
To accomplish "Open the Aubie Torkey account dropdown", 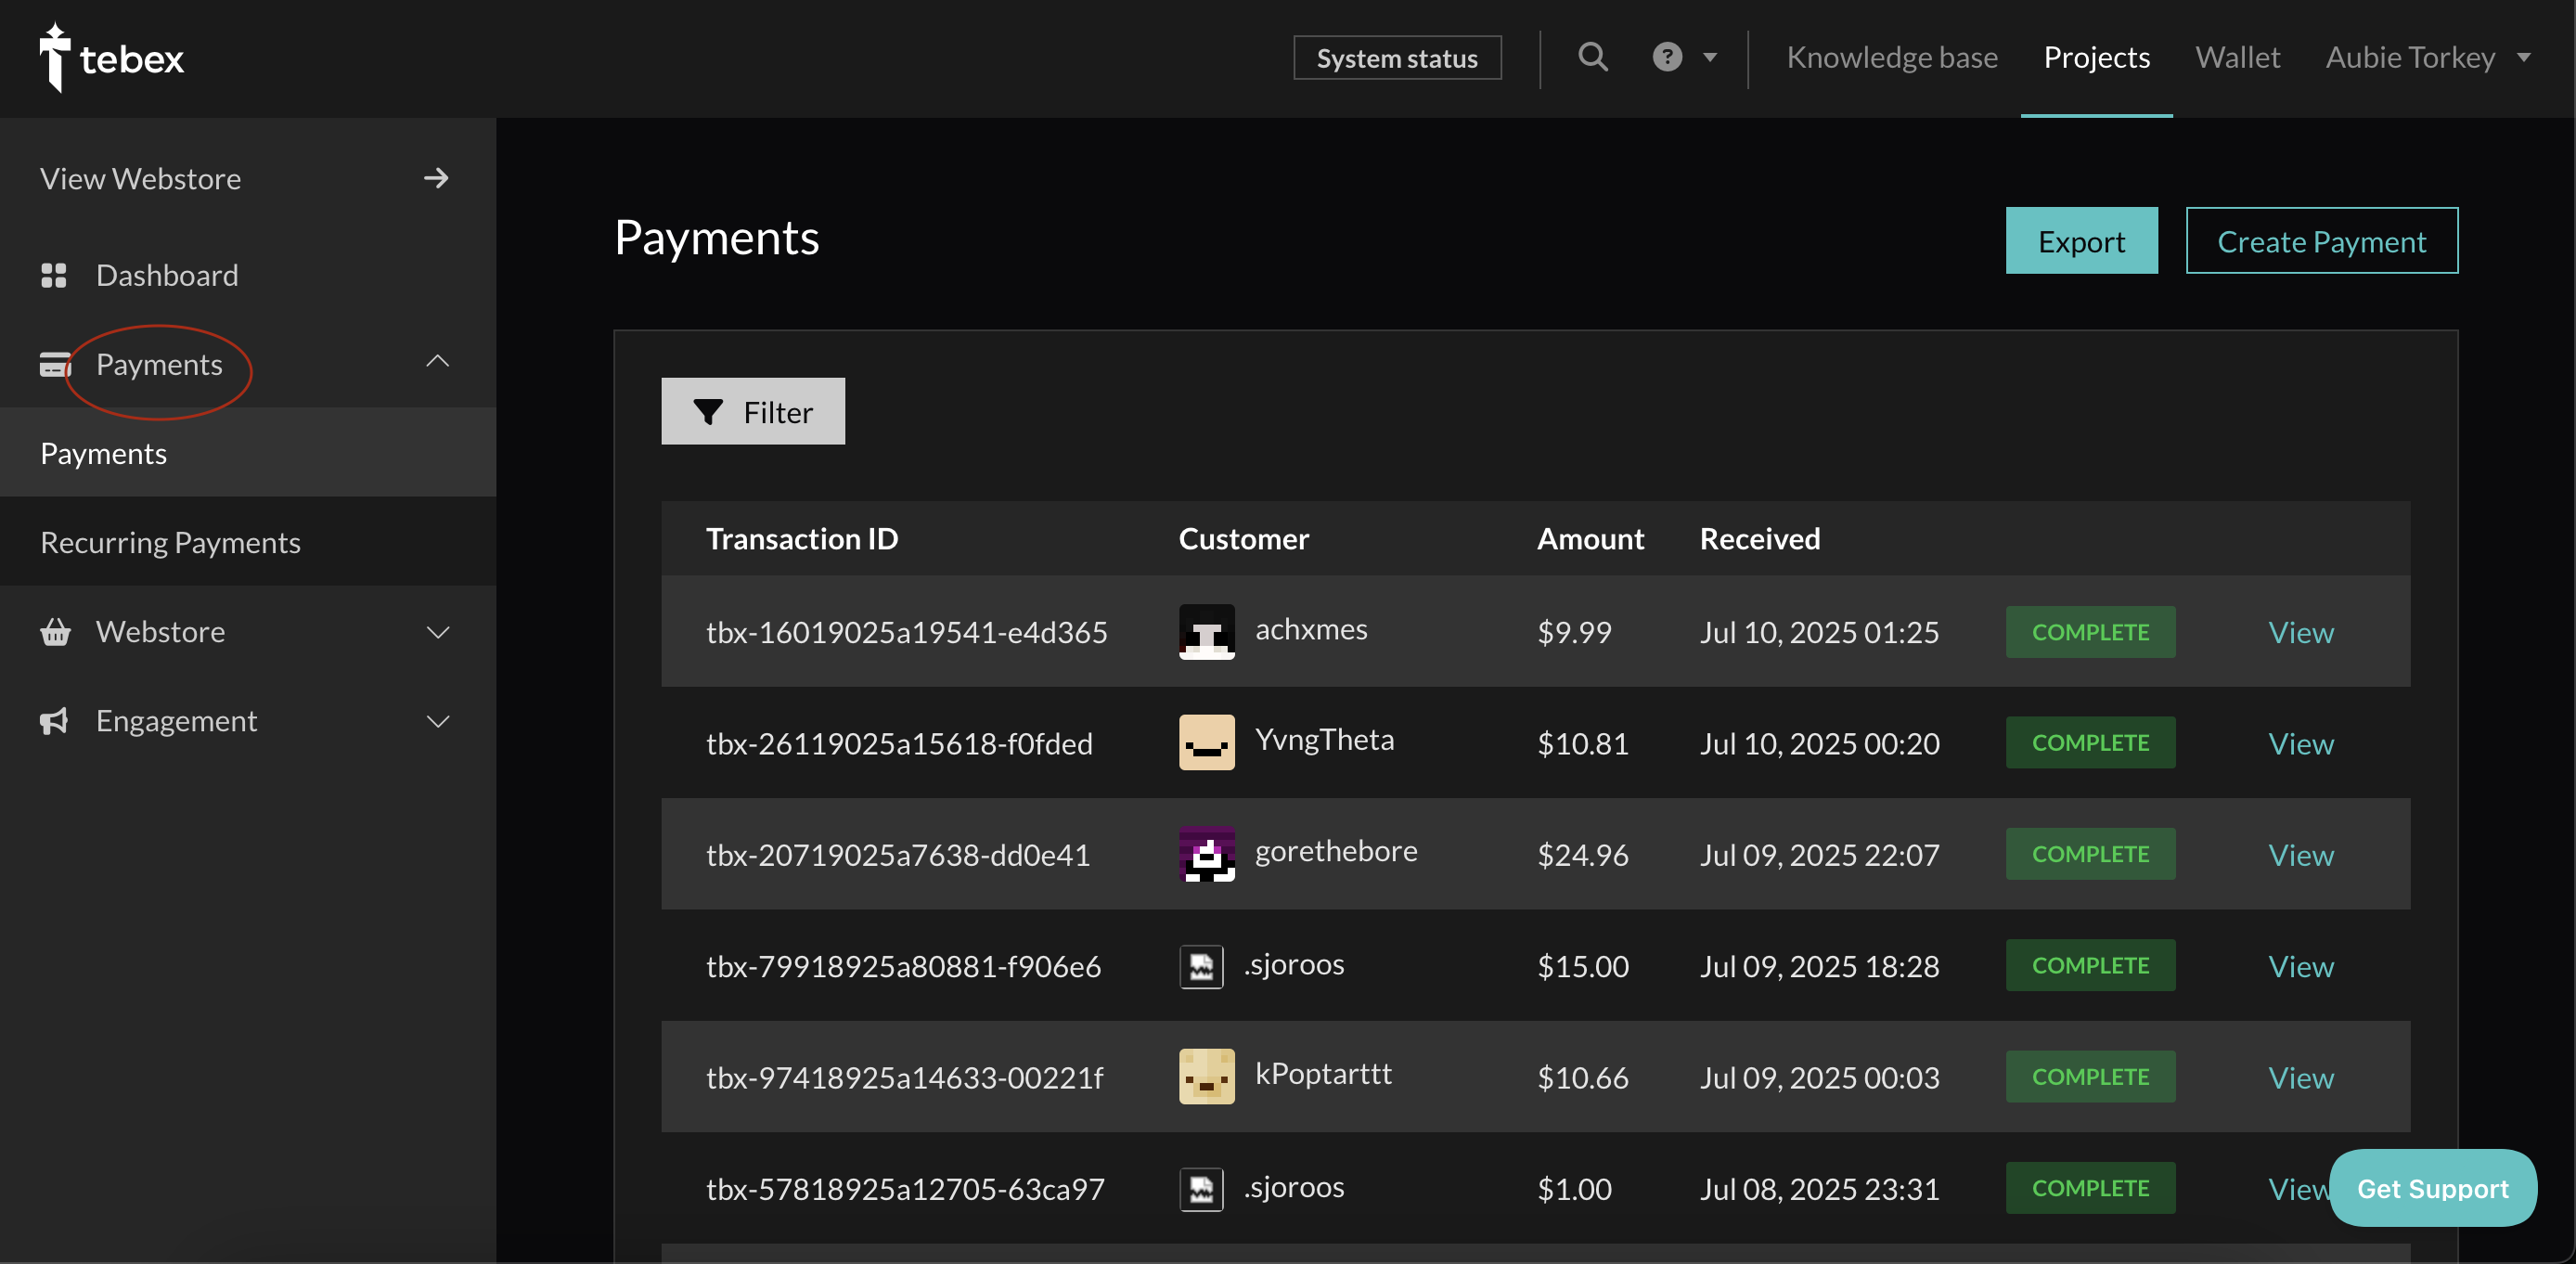I will [2427, 57].
